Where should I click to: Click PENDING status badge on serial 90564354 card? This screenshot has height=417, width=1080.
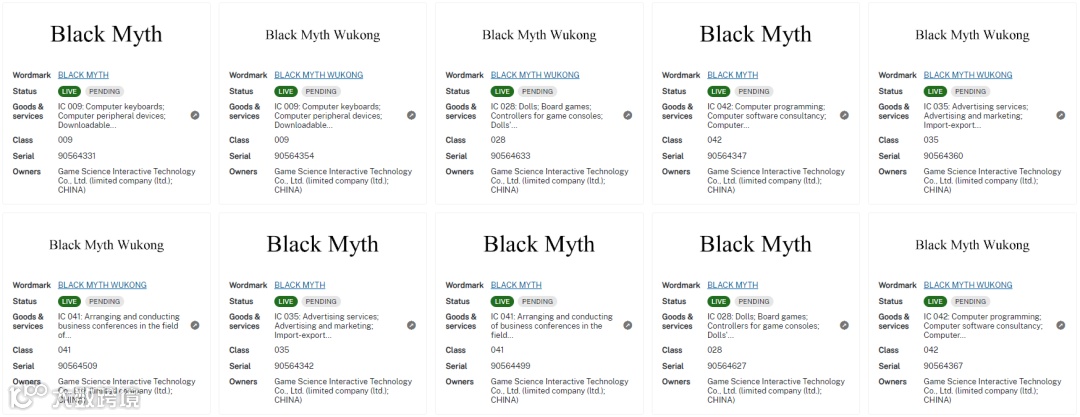(321, 92)
